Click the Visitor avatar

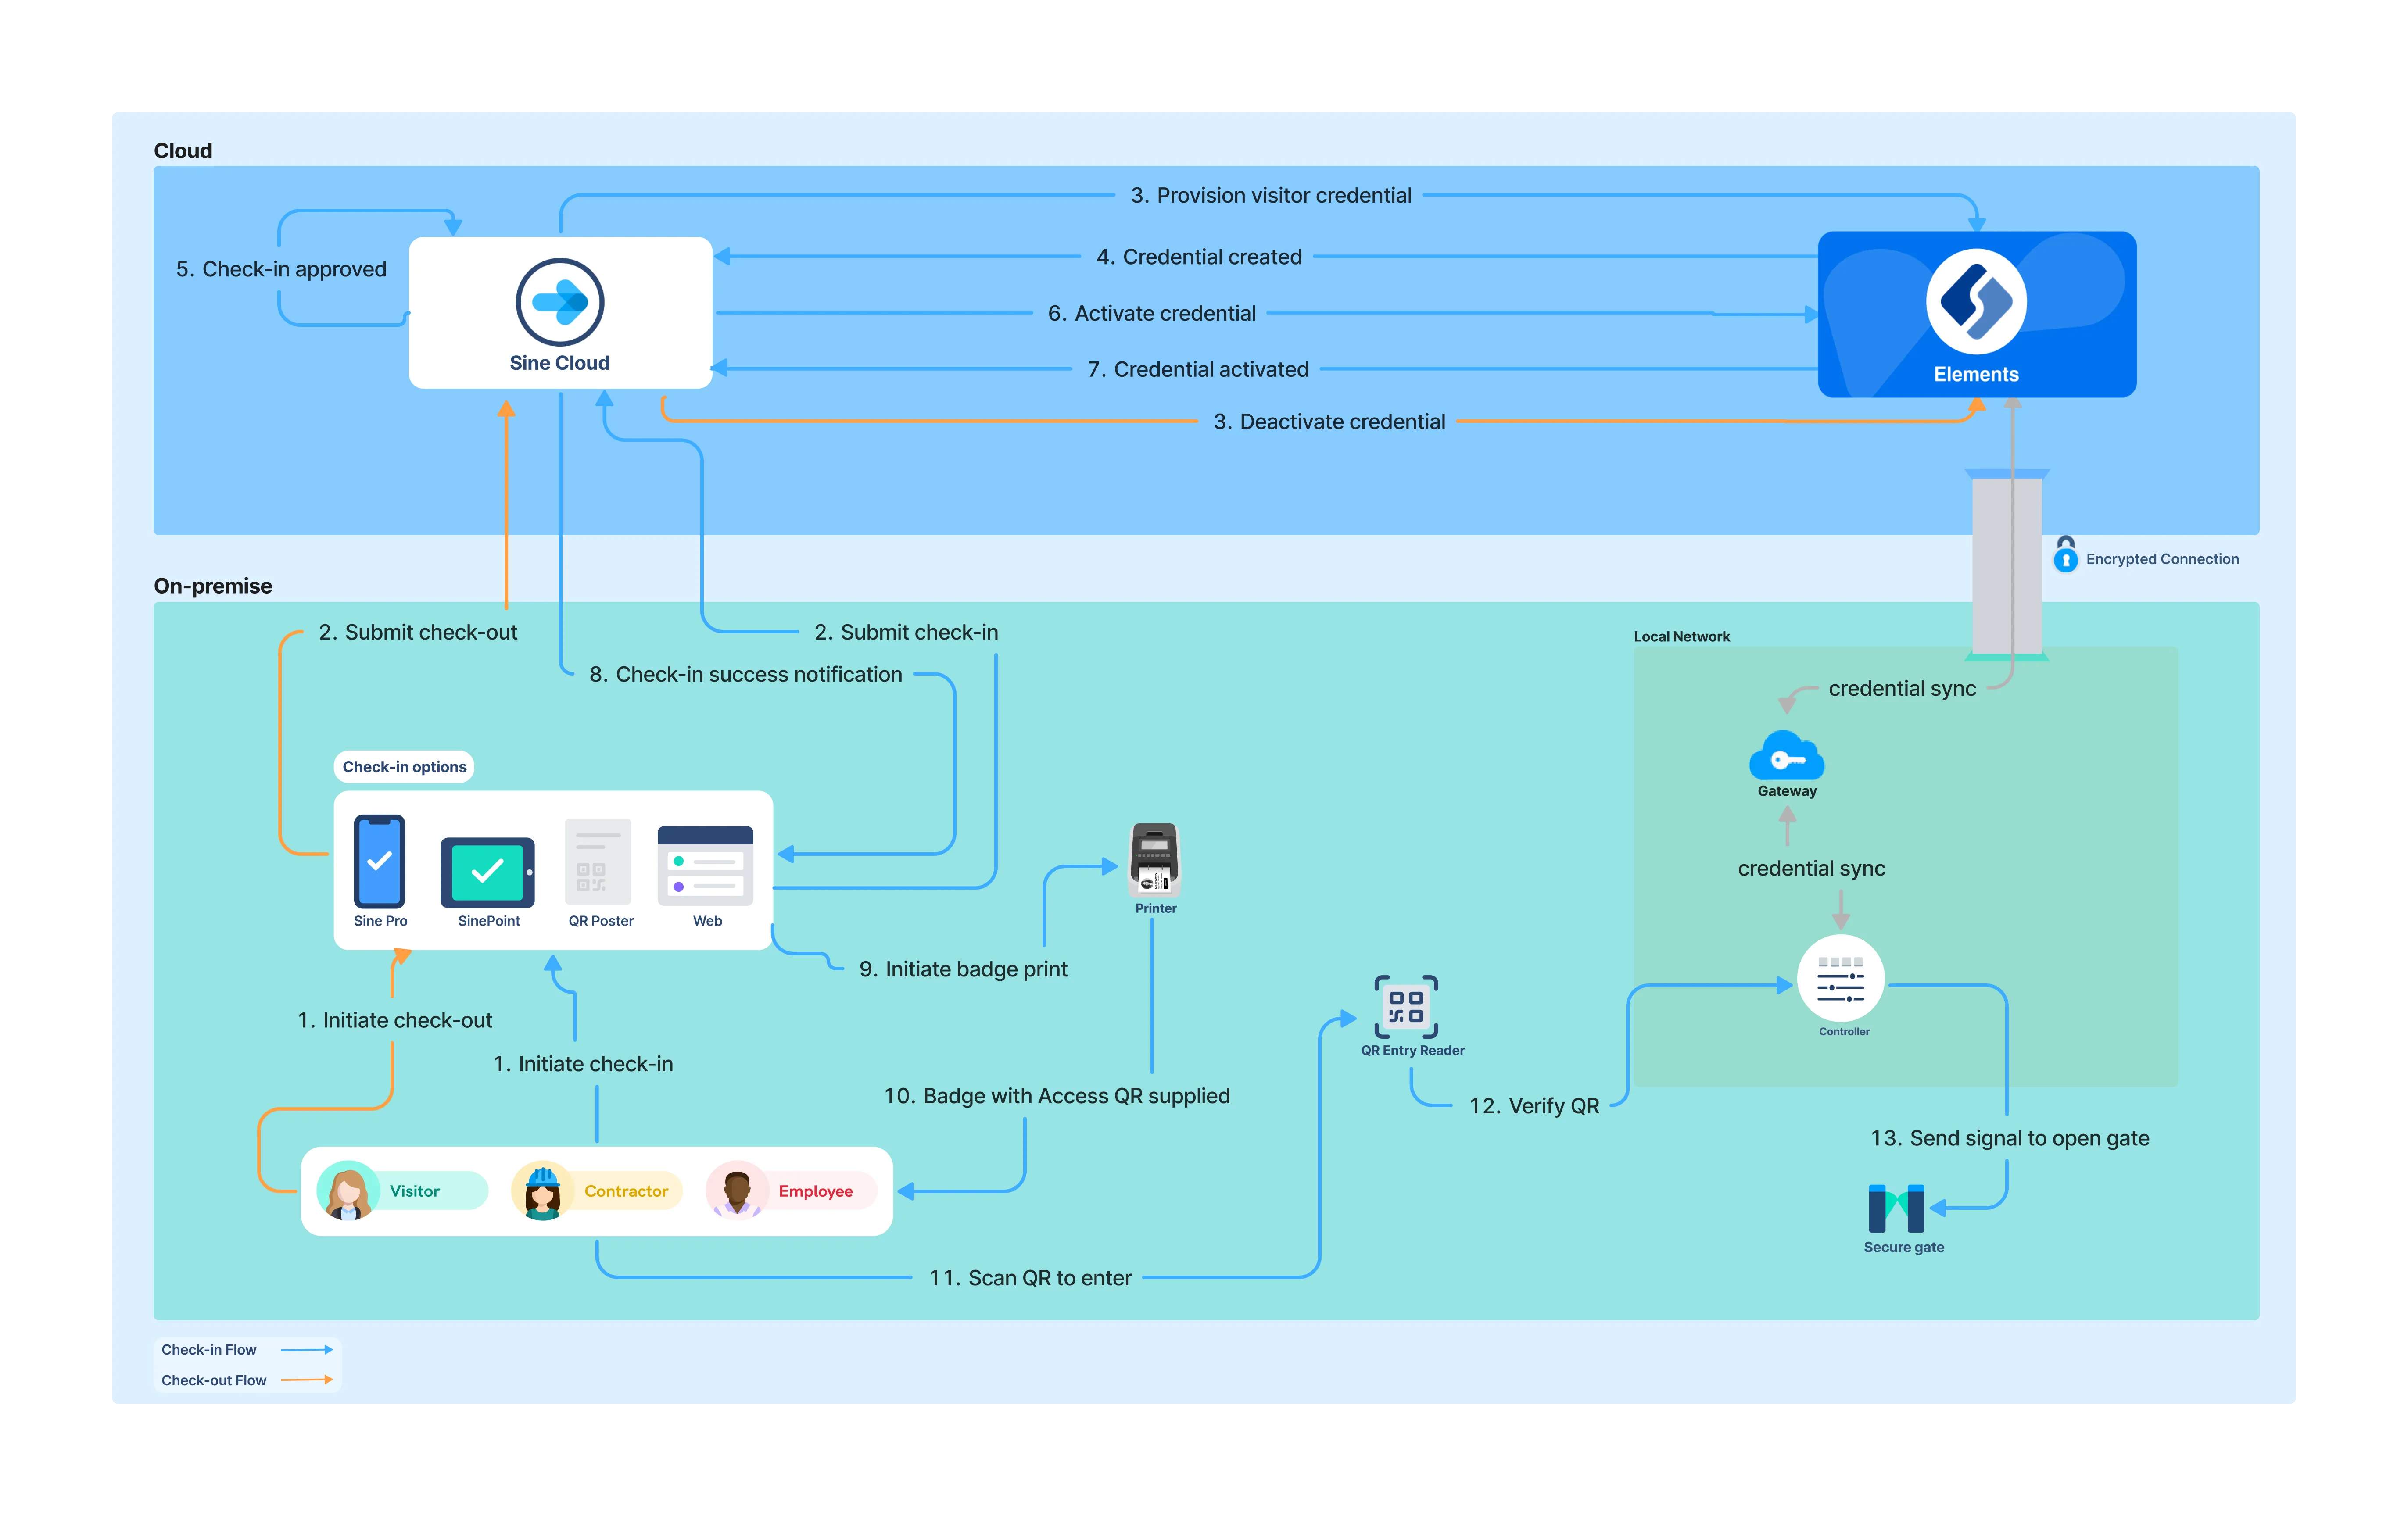pos(348,1191)
